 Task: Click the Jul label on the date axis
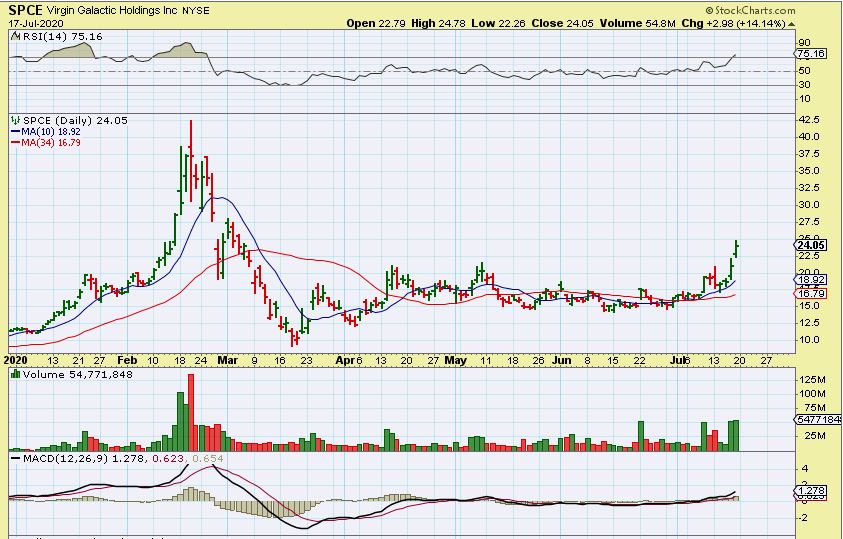678,360
